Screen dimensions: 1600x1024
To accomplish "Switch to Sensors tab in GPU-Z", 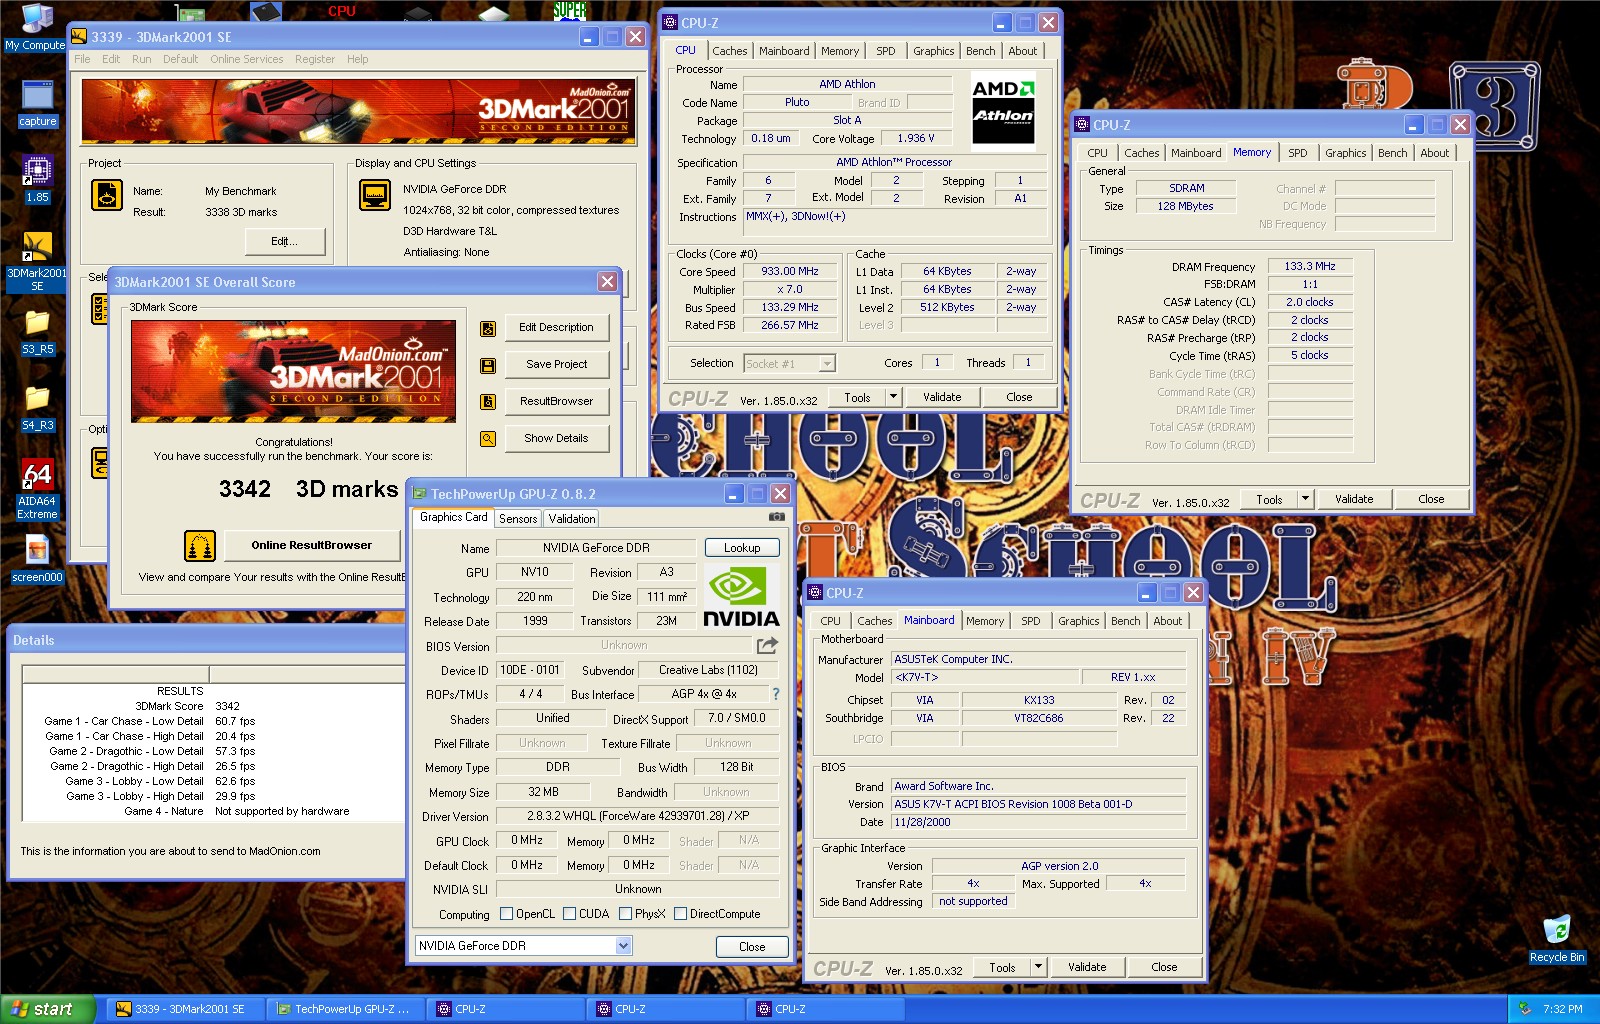I will click(x=518, y=519).
